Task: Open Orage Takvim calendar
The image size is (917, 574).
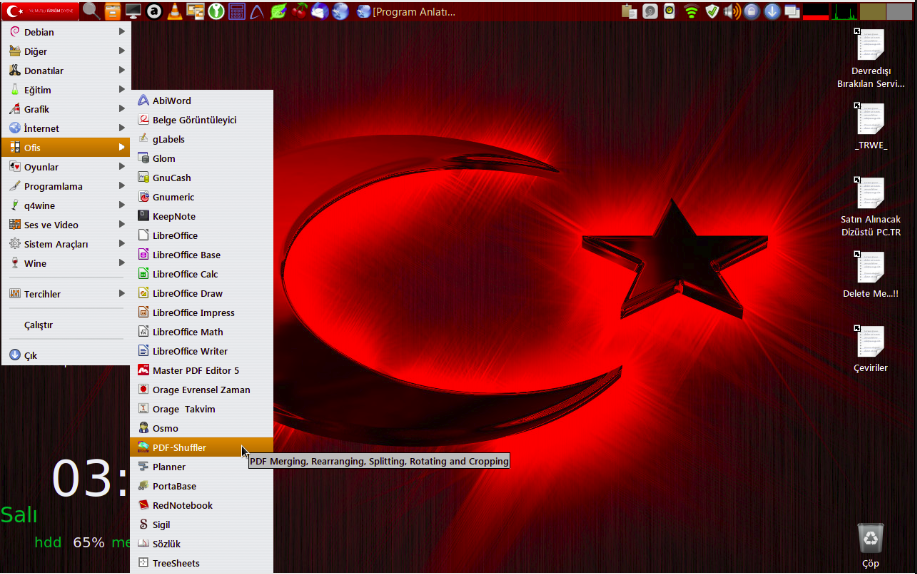Action: point(202,409)
